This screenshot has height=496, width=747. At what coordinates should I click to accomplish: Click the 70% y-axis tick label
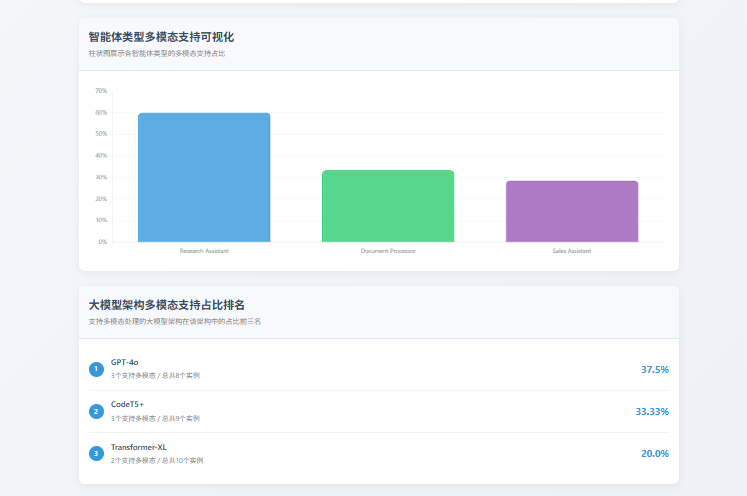[x=101, y=91]
